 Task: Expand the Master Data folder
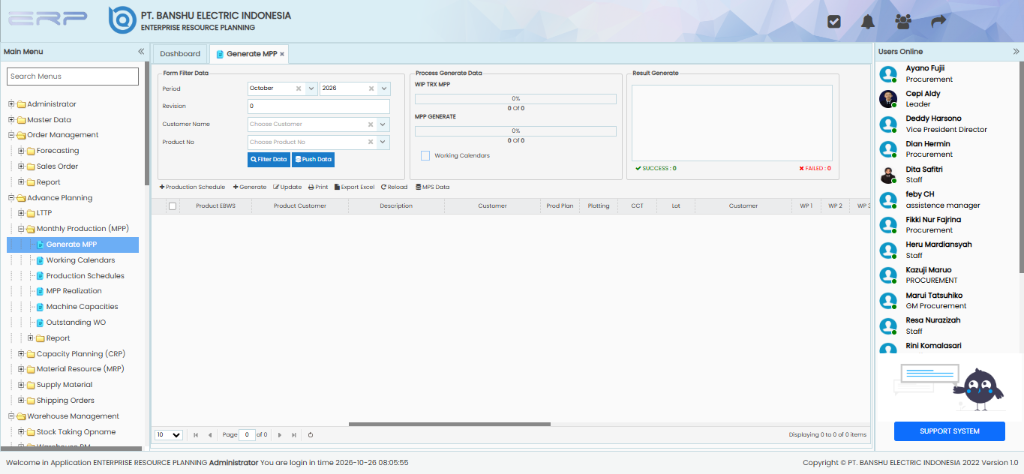[11, 119]
